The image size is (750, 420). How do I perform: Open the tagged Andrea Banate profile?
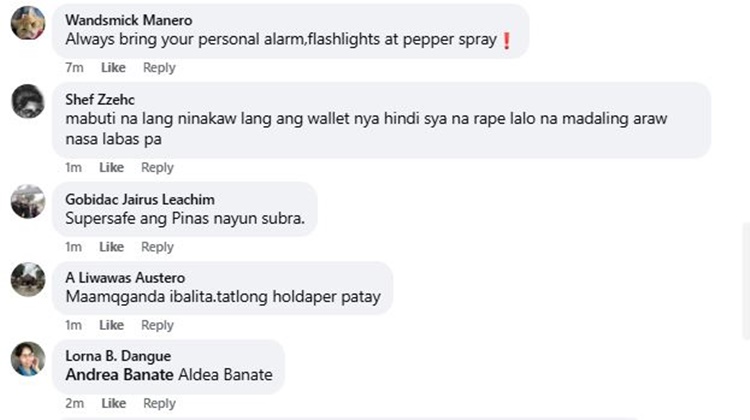click(x=120, y=375)
